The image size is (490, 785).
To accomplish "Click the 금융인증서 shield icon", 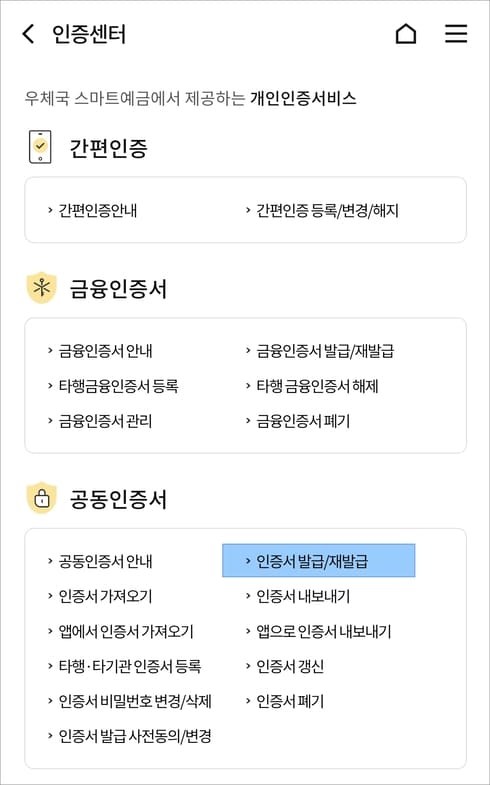I will pos(42,288).
